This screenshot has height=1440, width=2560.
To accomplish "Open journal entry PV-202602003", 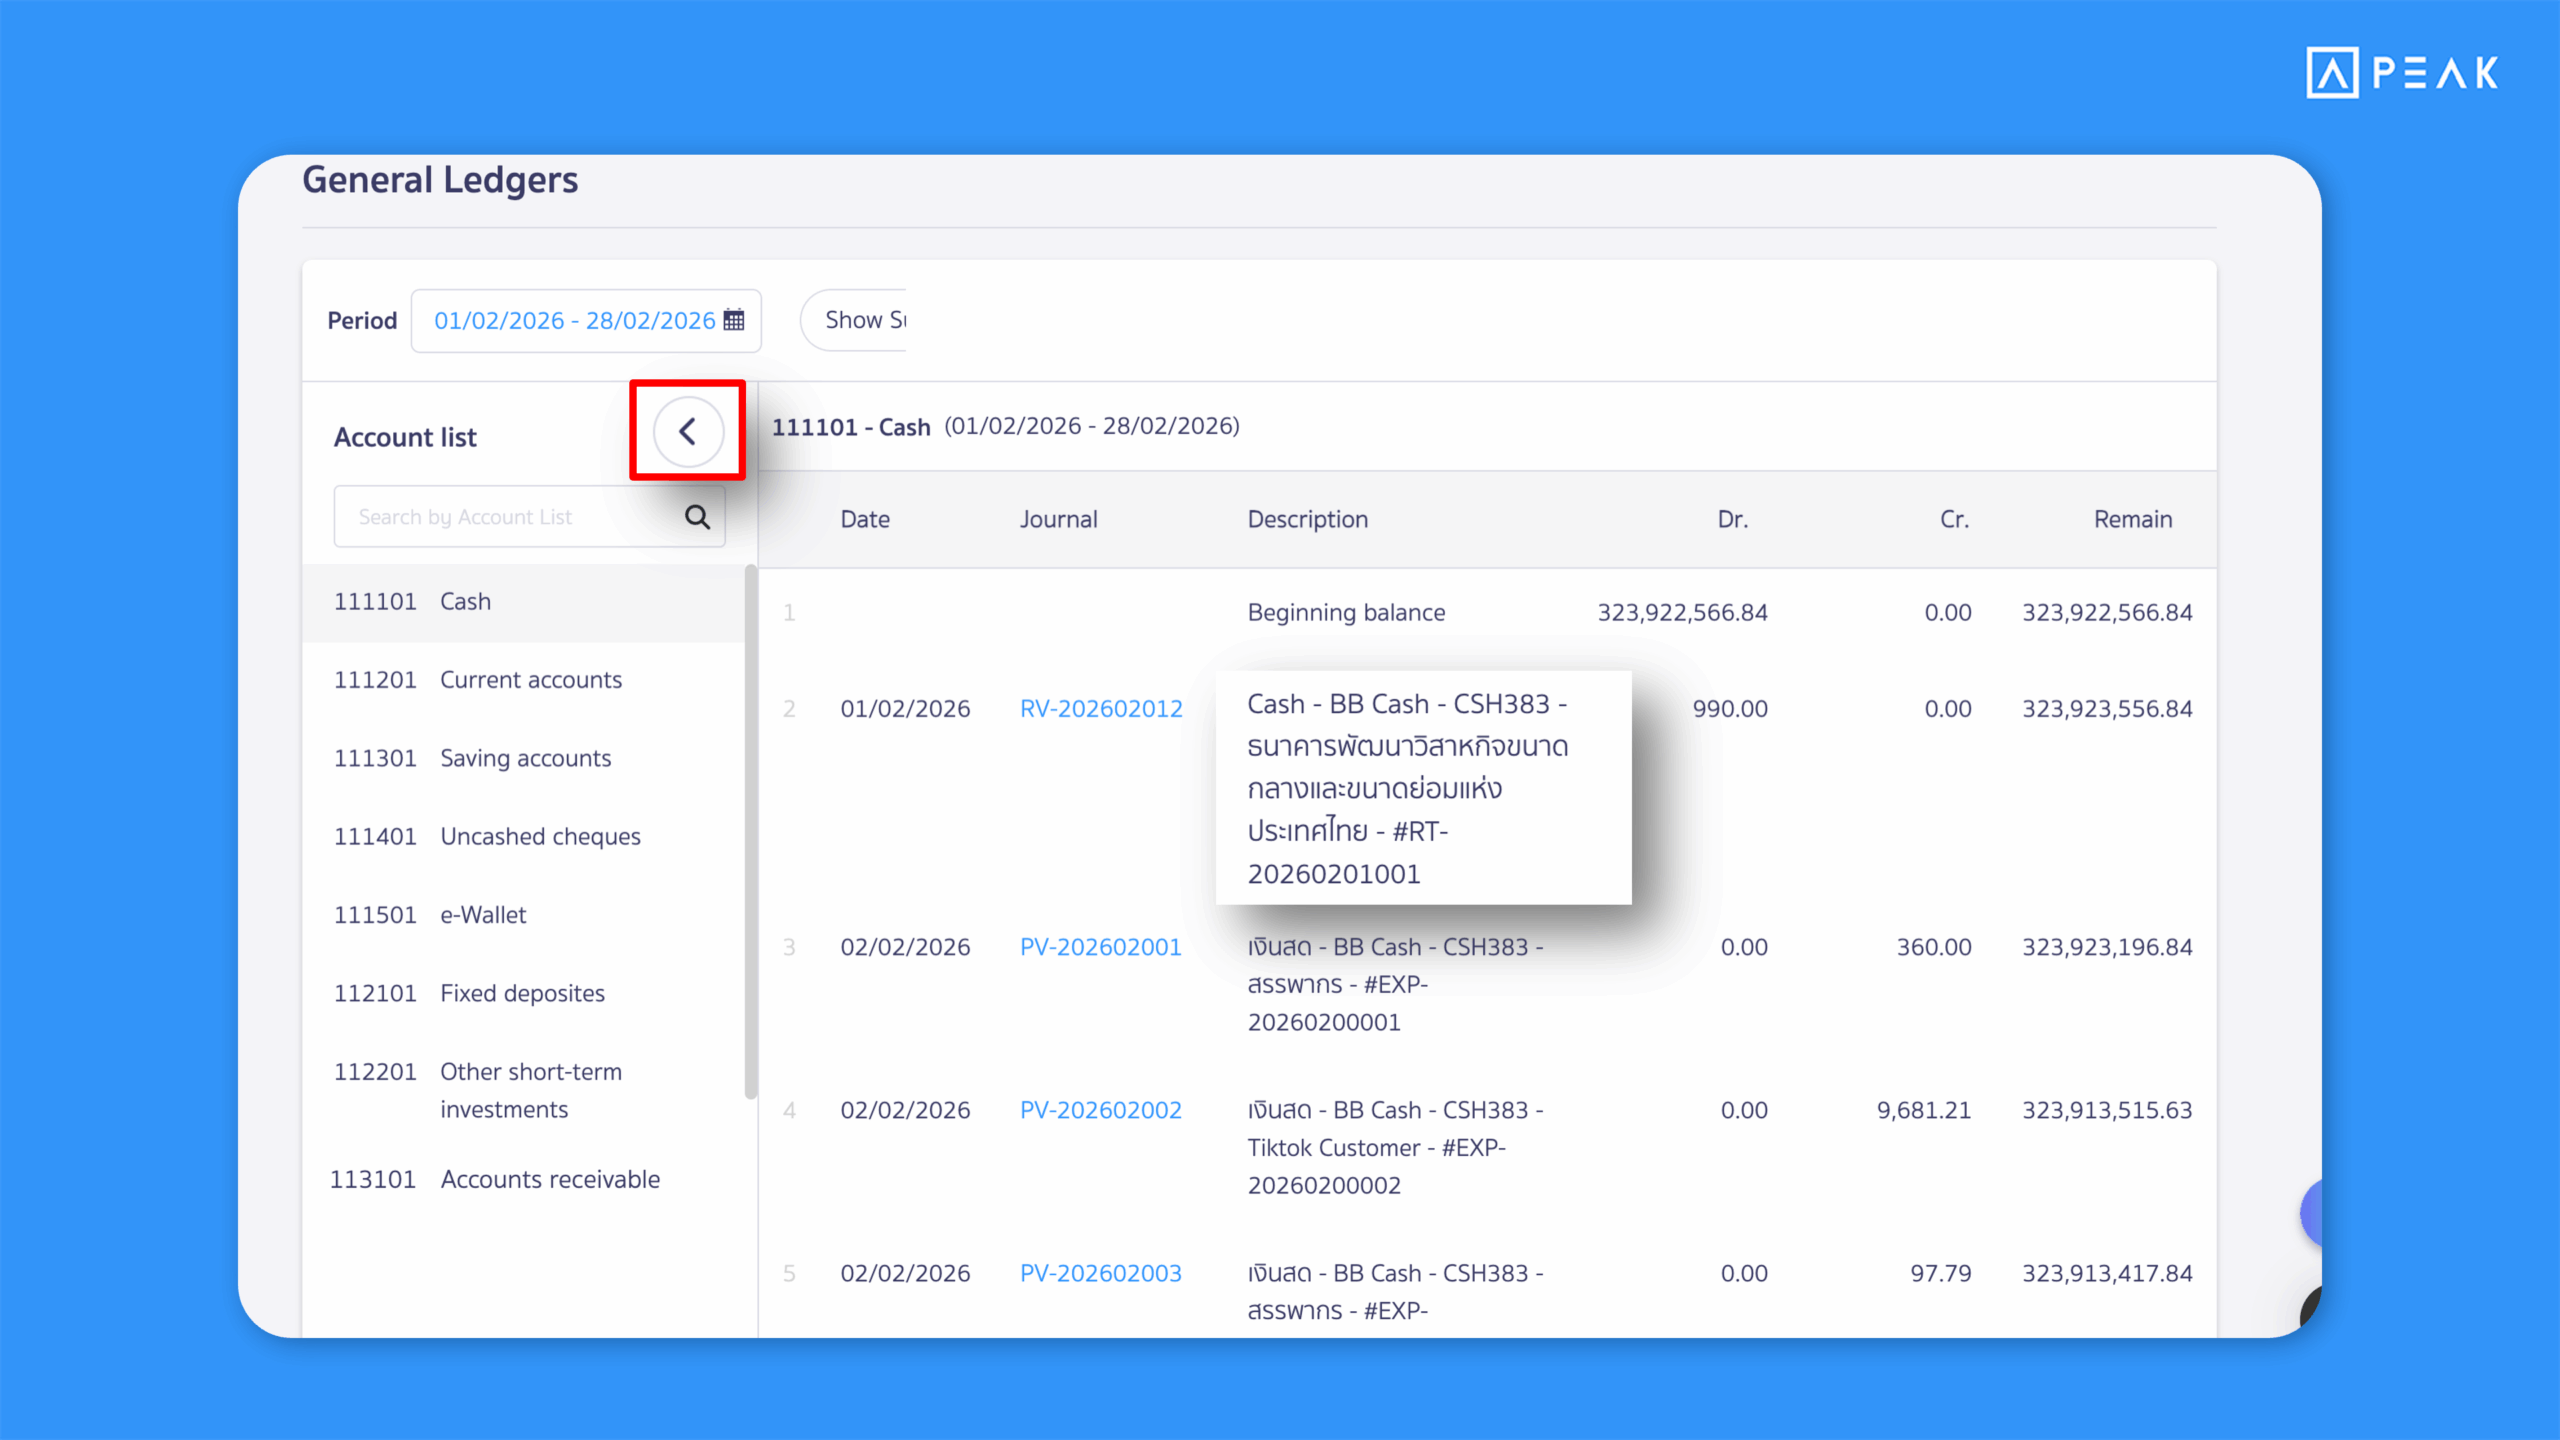I will click(1100, 1273).
